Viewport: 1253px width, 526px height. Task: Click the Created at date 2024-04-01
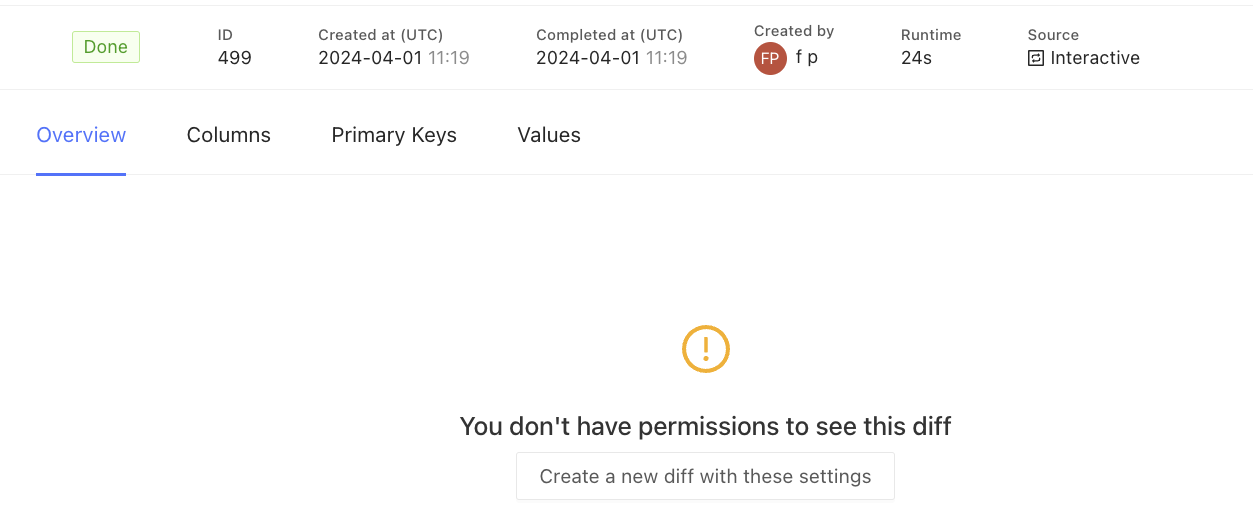(x=371, y=58)
